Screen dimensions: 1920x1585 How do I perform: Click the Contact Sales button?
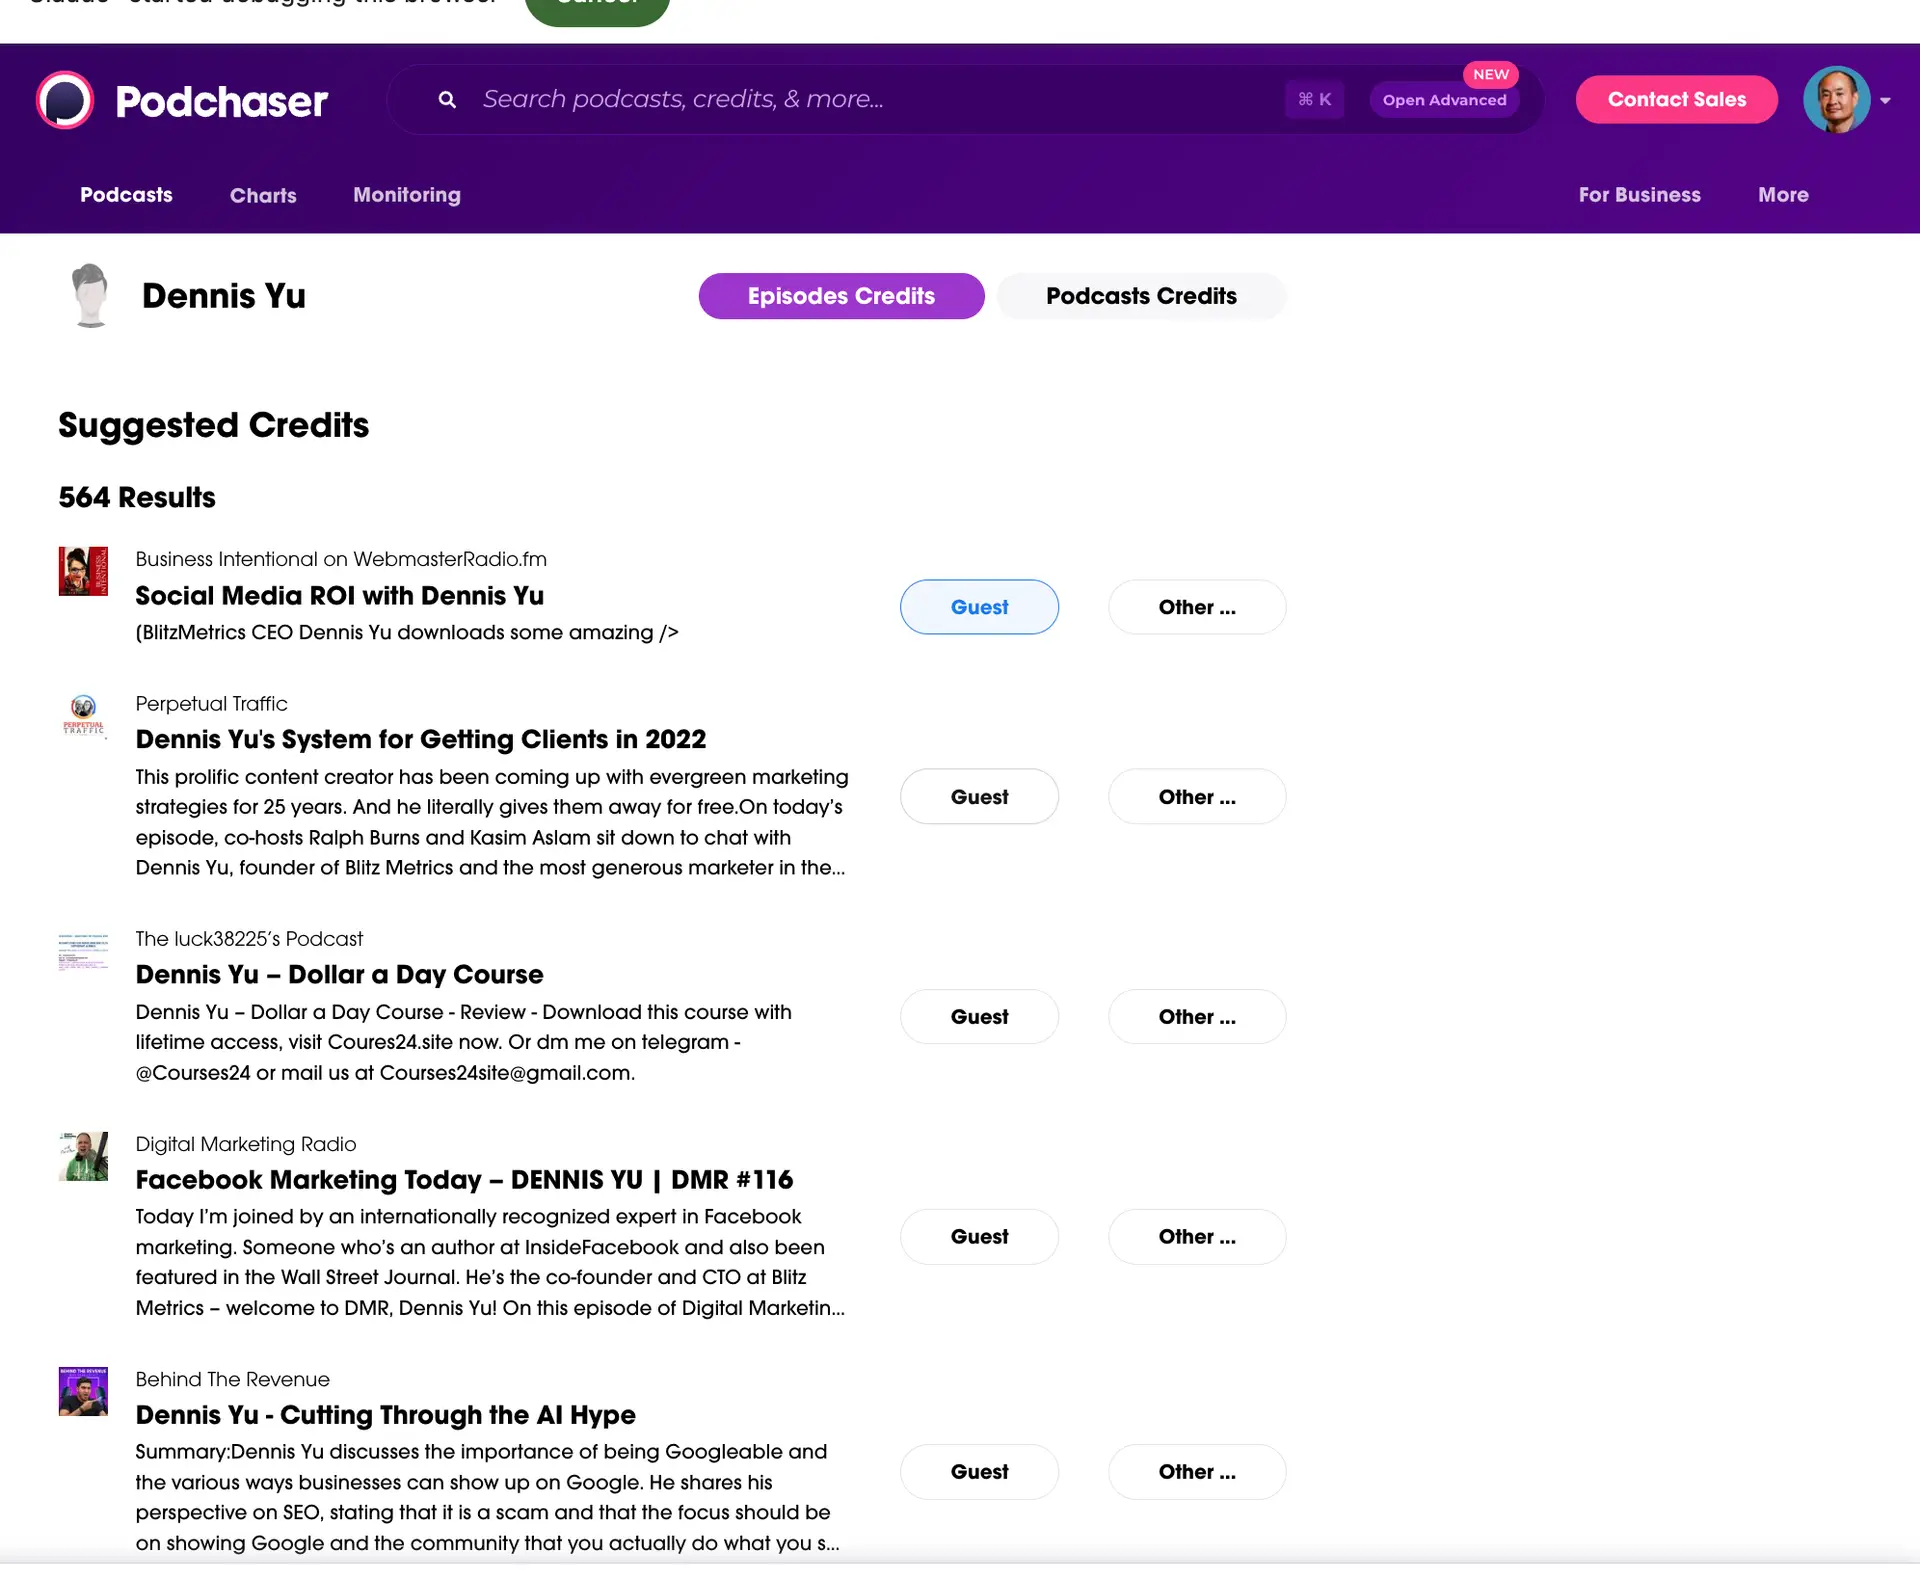click(x=1676, y=99)
